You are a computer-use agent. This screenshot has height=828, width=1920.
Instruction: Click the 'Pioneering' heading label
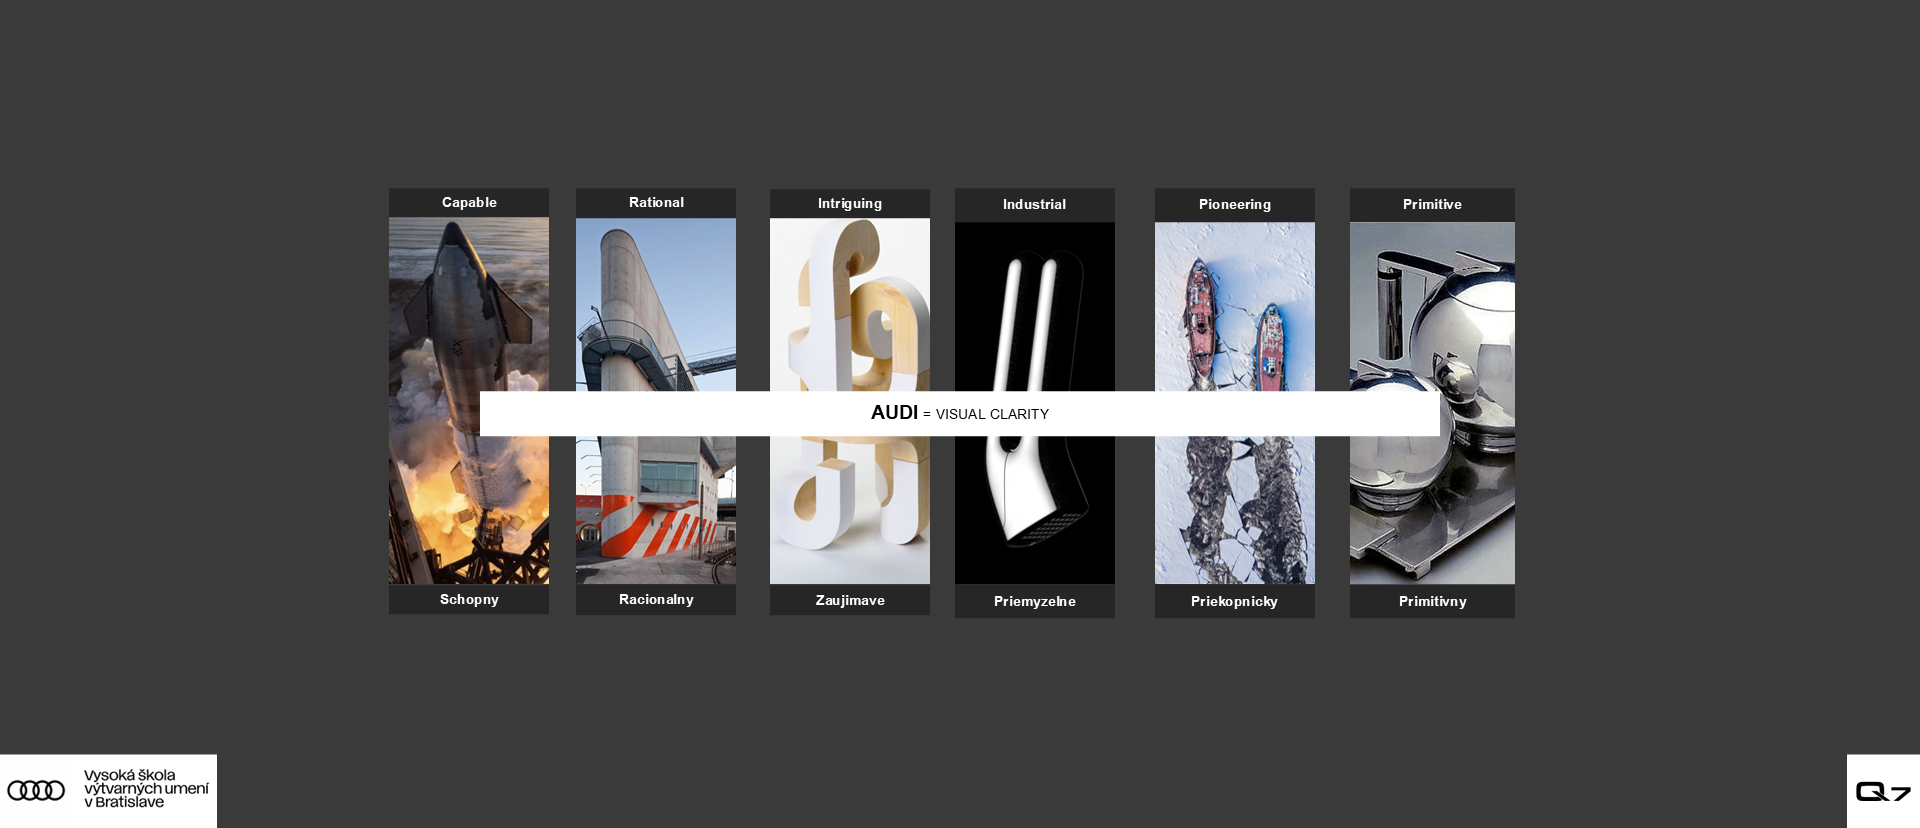(x=1235, y=204)
